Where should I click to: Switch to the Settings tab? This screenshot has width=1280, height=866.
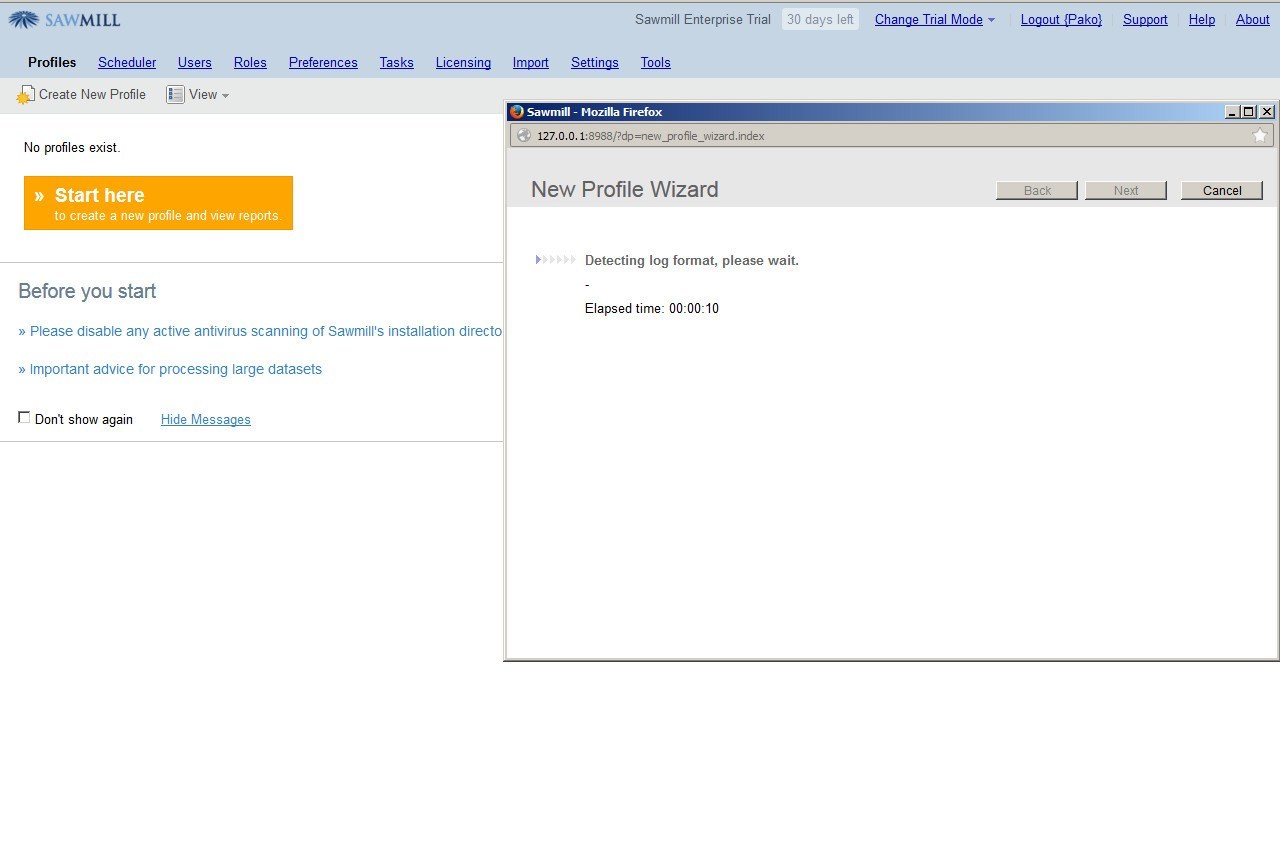[x=595, y=62]
